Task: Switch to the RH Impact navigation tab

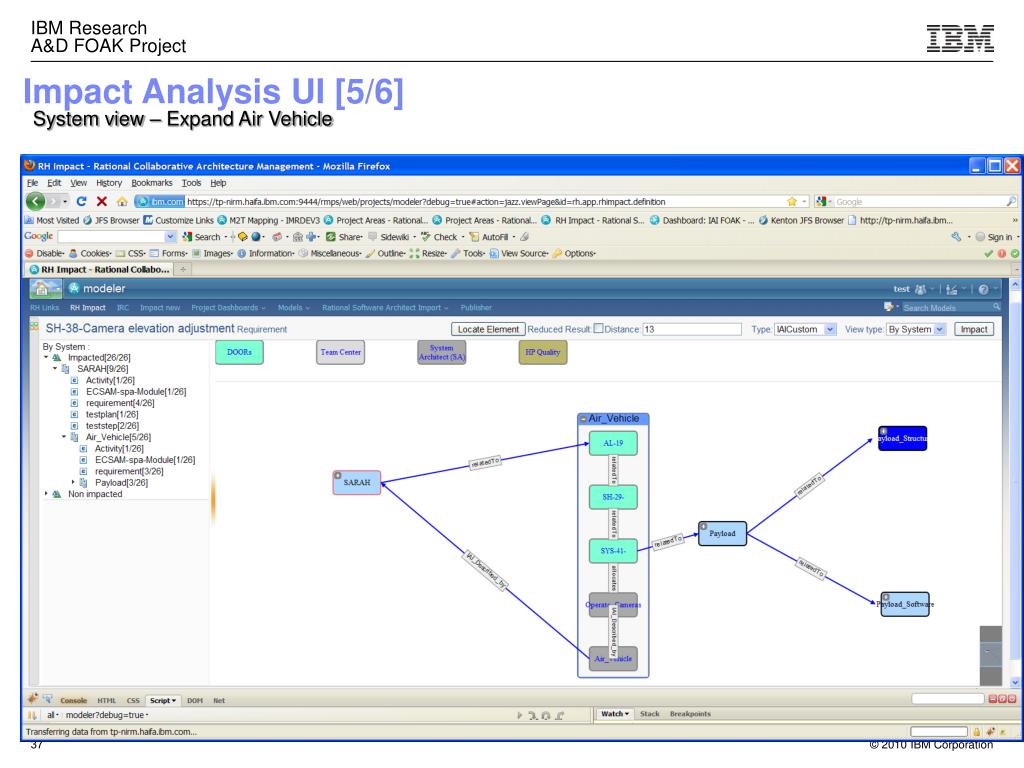Action: coord(88,308)
